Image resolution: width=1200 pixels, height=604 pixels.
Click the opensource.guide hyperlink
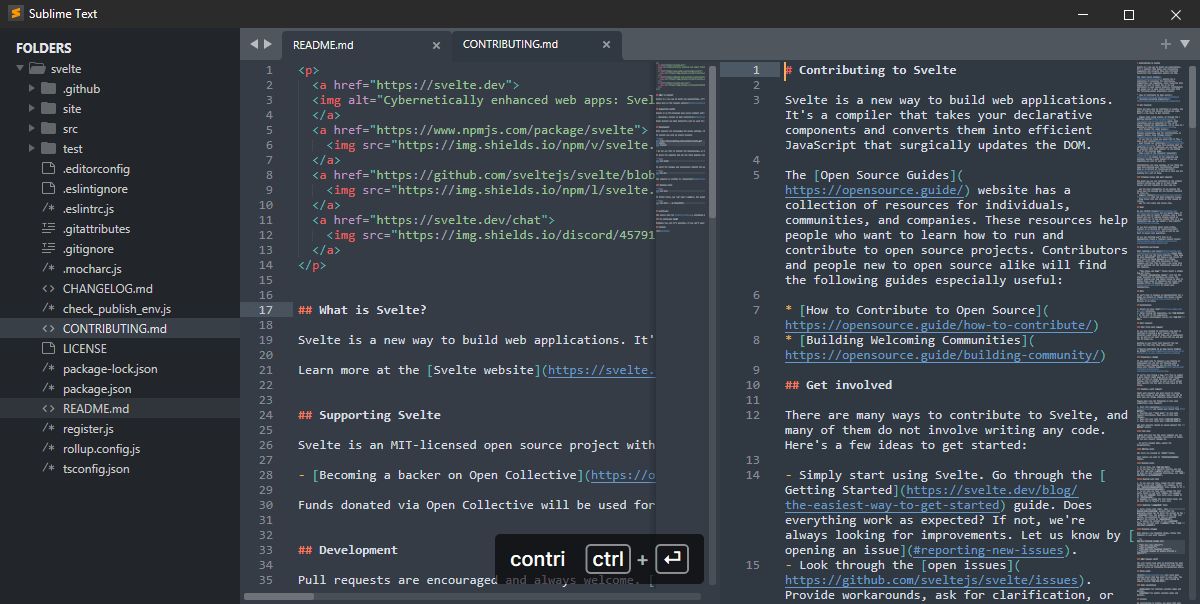click(874, 189)
